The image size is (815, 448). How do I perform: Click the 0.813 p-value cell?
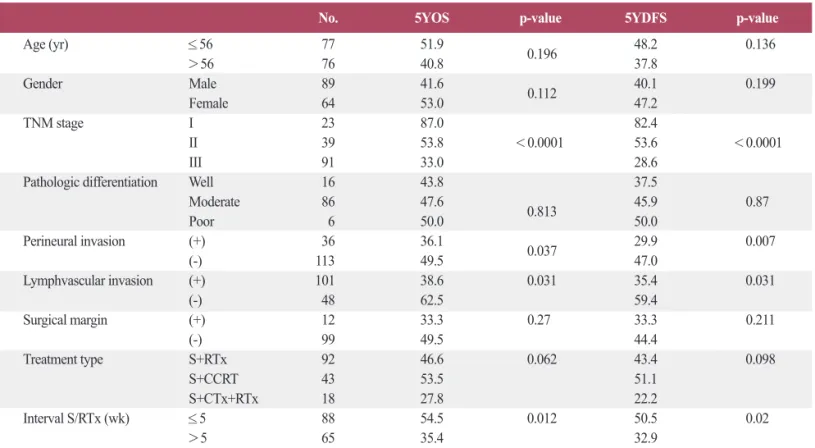coord(542,212)
